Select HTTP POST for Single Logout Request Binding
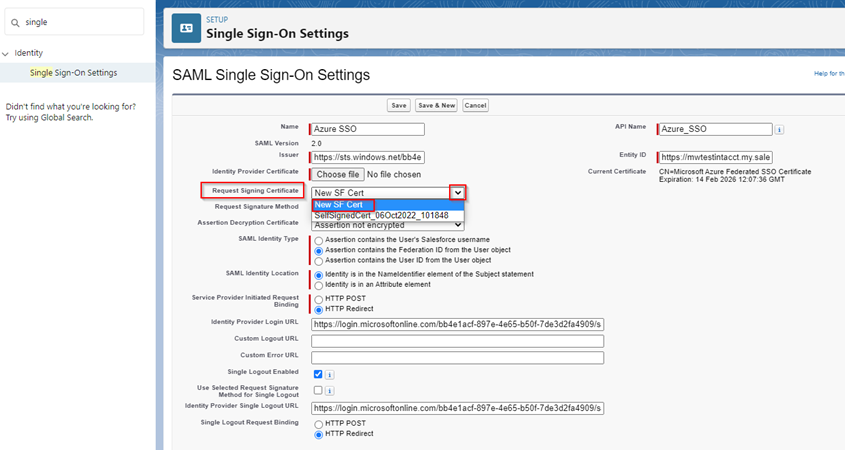The width and height of the screenshot is (845, 450). point(318,424)
